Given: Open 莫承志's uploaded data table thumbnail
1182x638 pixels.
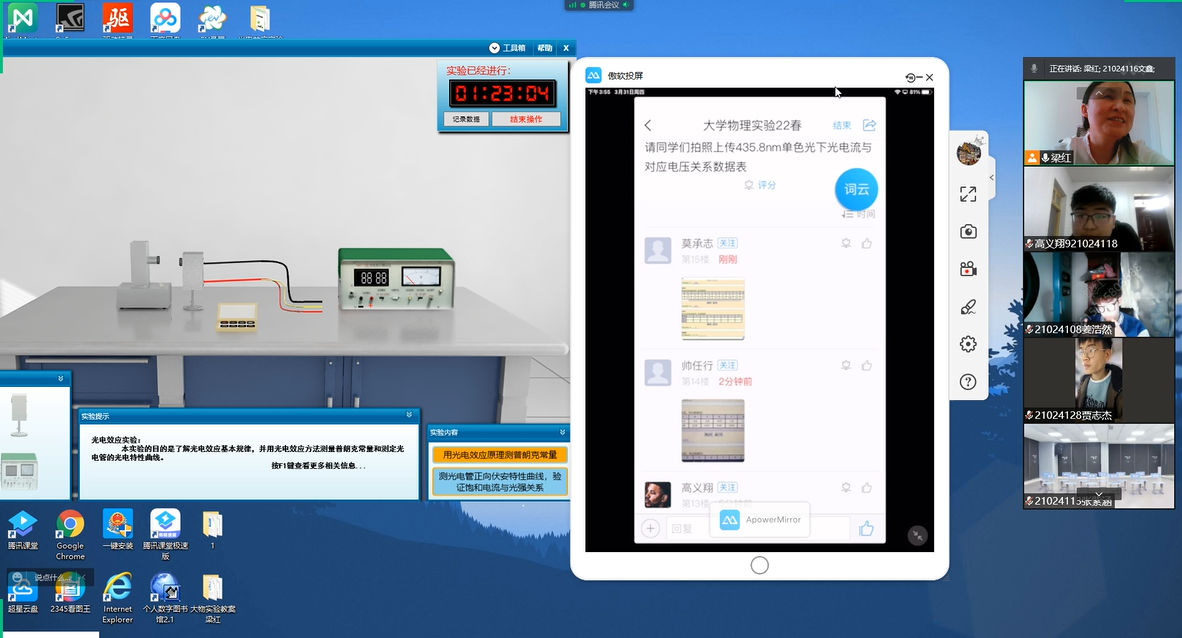Looking at the screenshot, I should (712, 308).
